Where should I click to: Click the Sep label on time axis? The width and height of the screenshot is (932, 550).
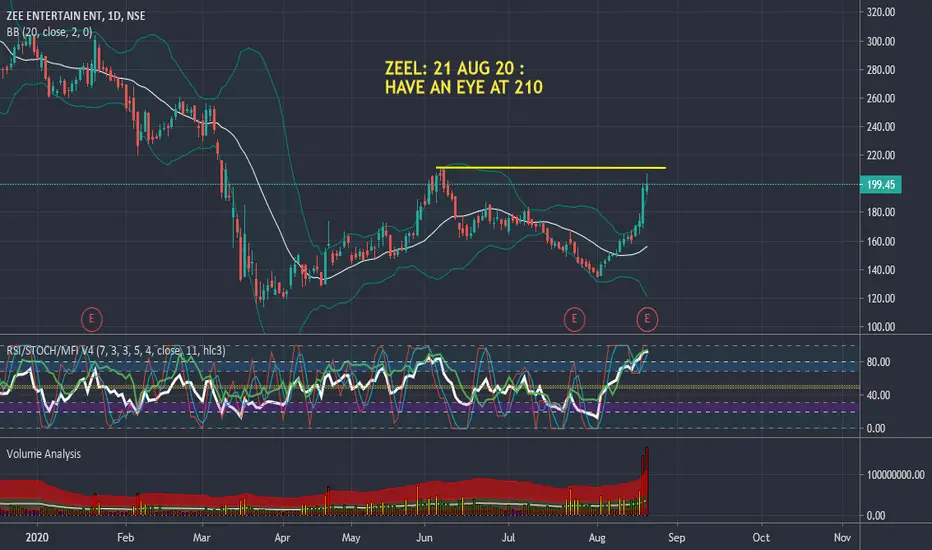point(676,538)
